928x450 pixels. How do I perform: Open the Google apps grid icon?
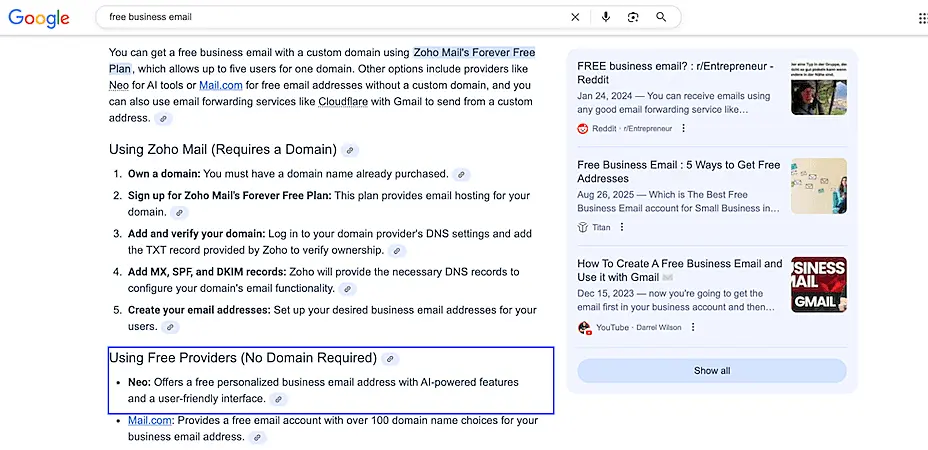(923, 18)
